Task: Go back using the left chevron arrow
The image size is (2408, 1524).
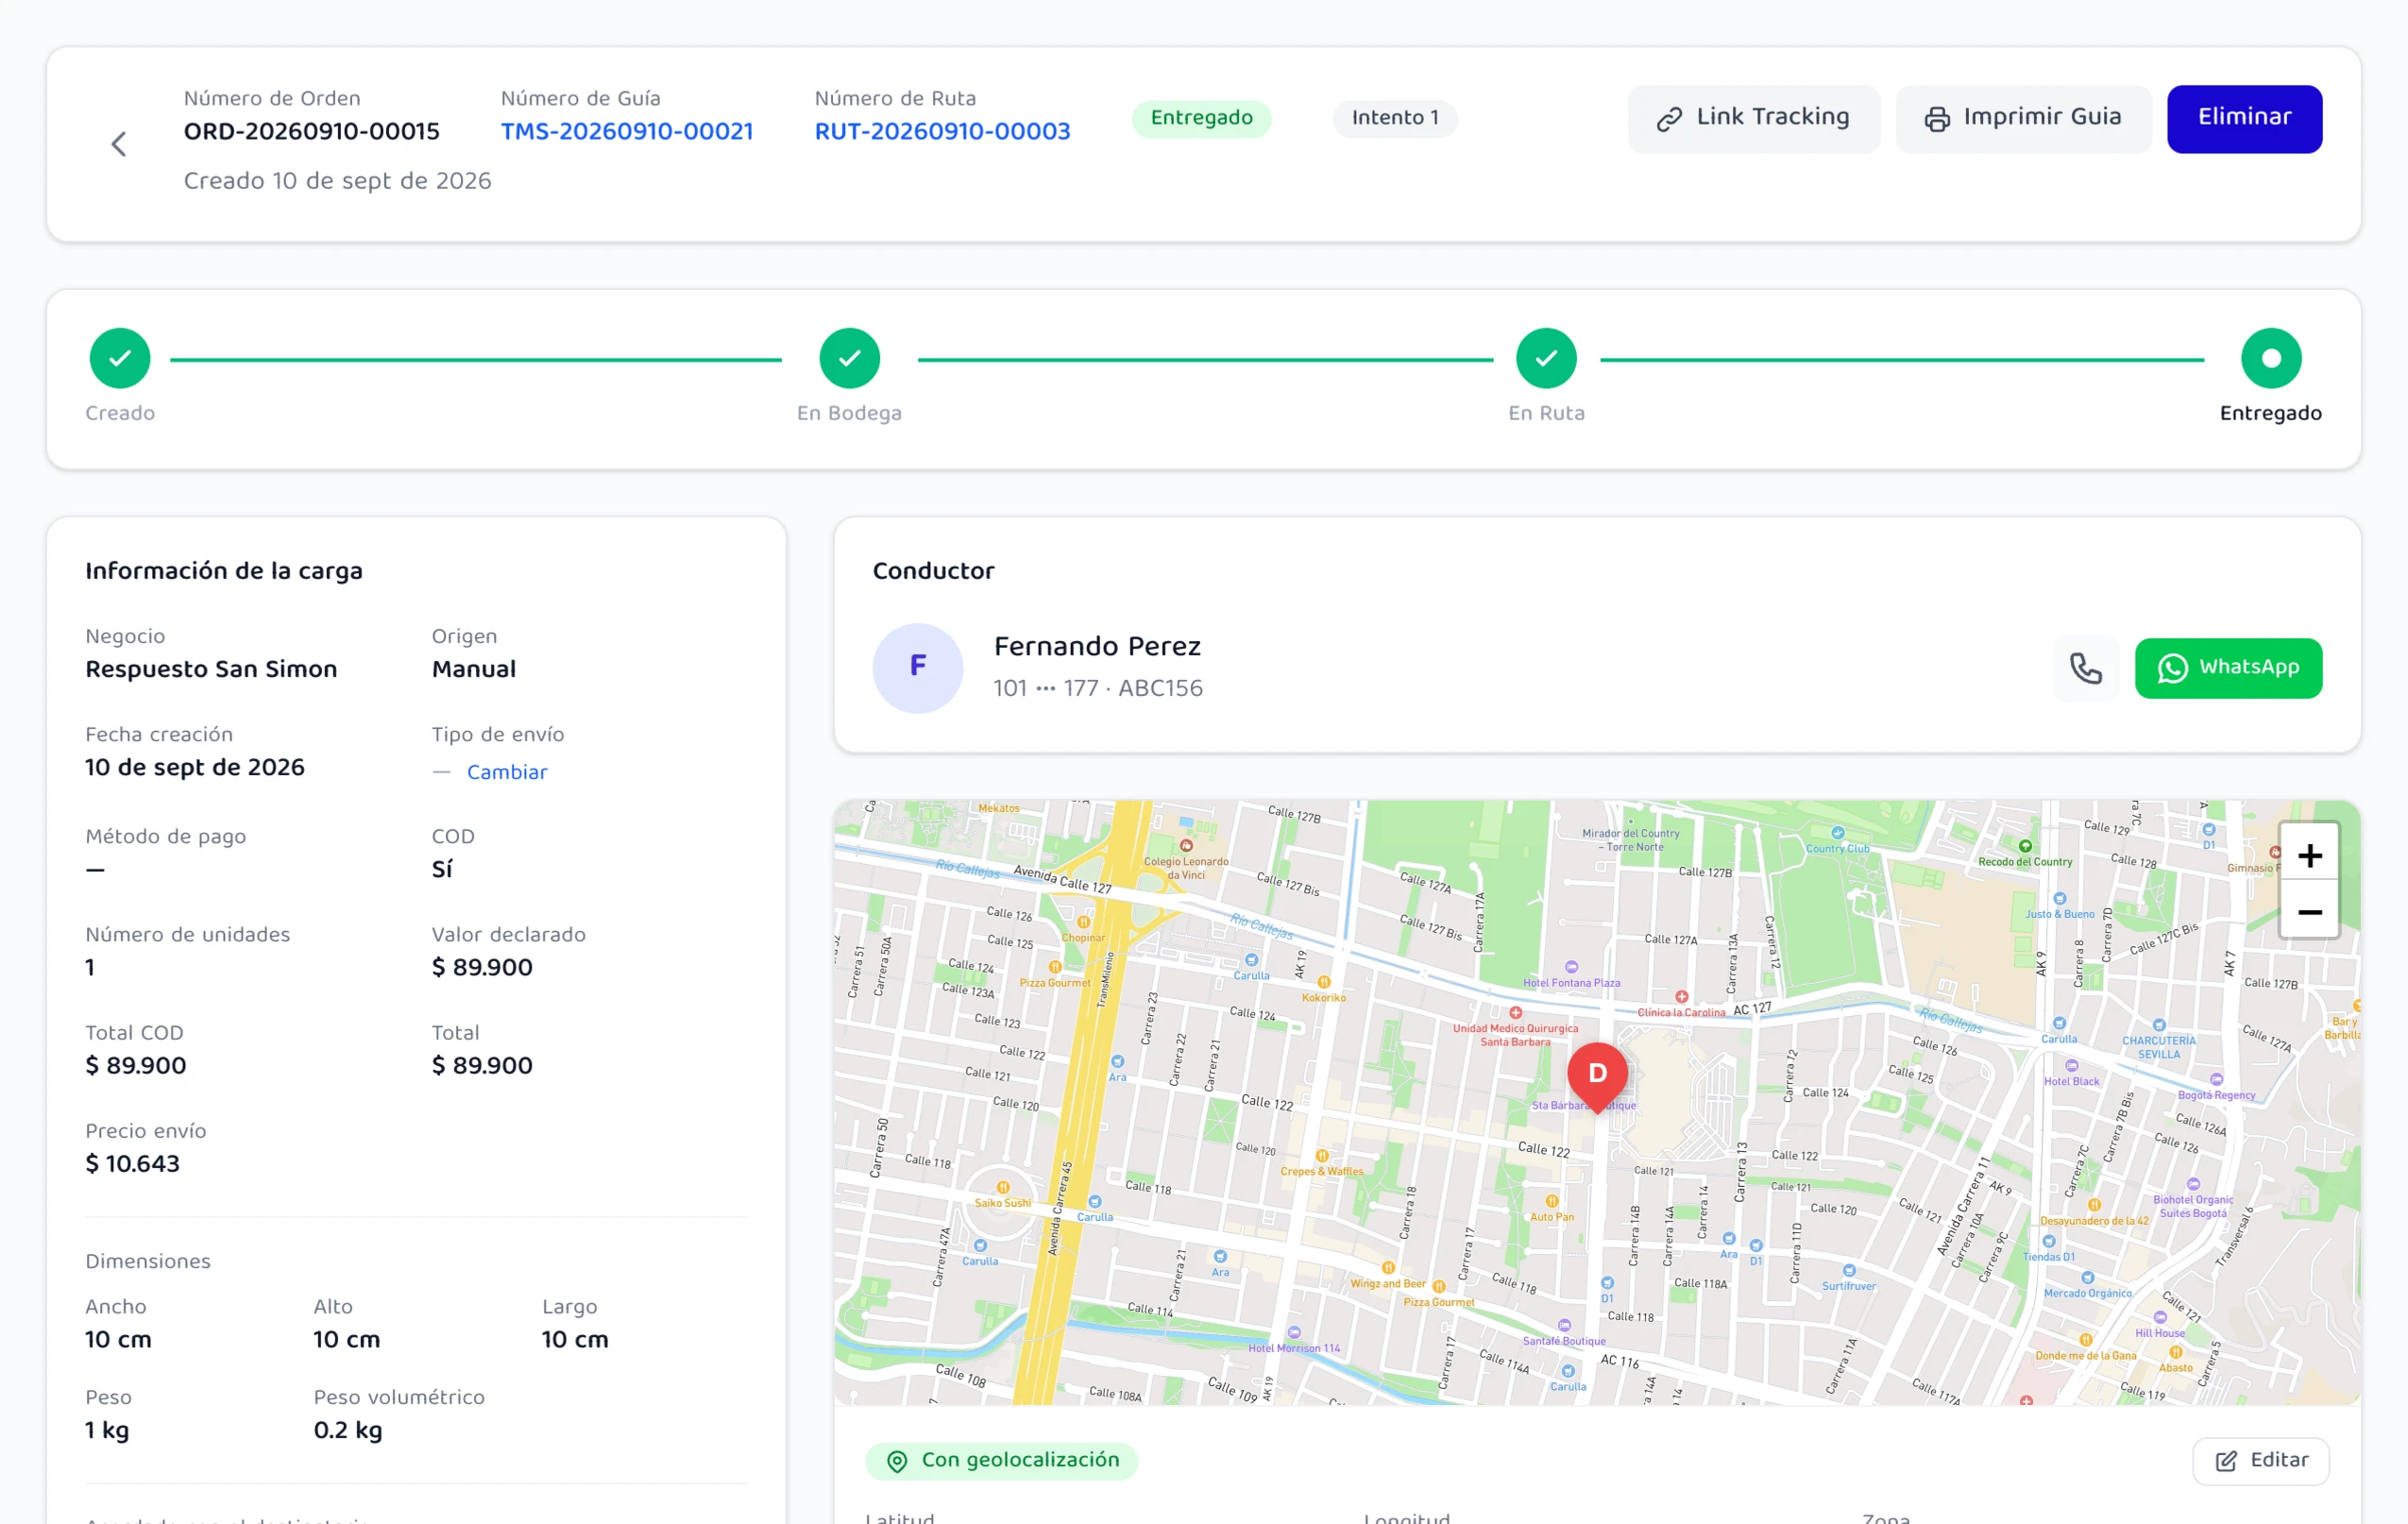Action: (x=119, y=144)
